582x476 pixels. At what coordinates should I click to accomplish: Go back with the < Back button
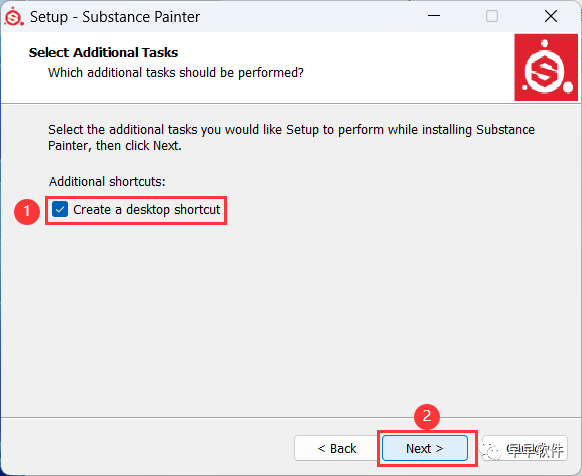pyautogui.click(x=337, y=448)
